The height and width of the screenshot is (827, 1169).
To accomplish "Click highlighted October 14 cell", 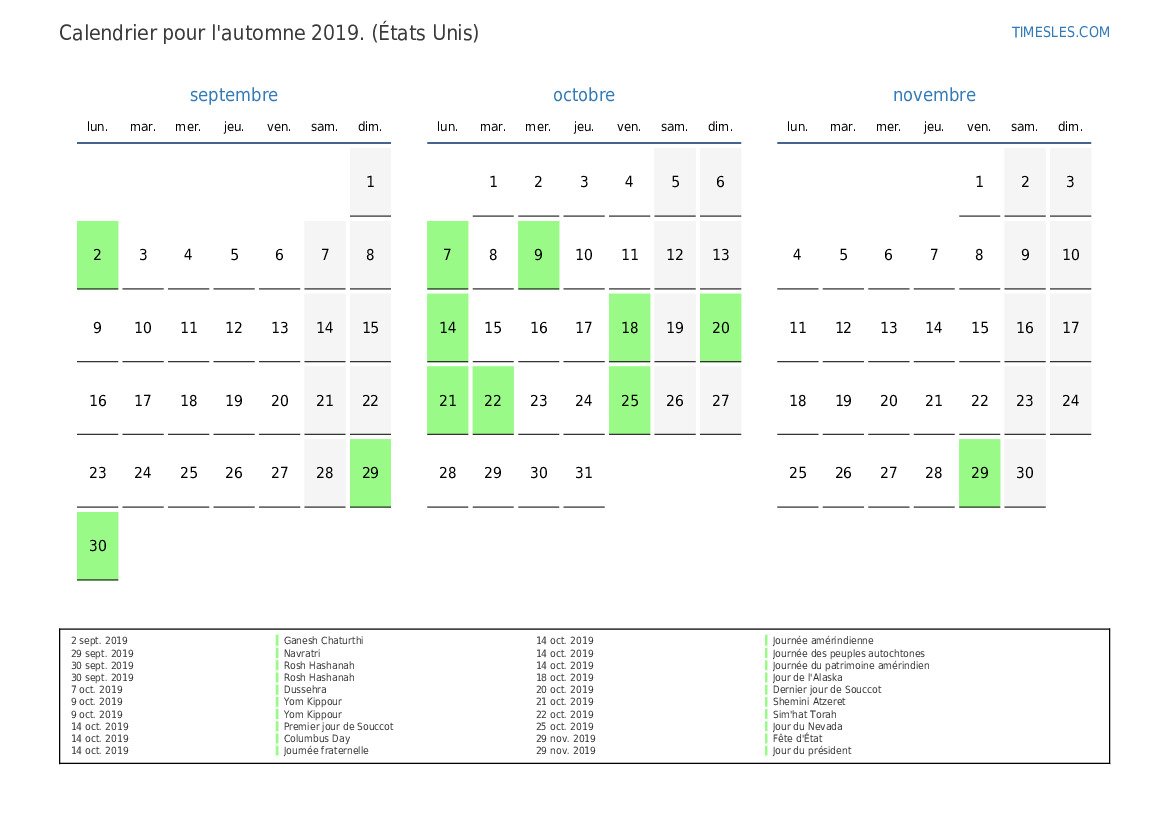I will click(x=447, y=327).
